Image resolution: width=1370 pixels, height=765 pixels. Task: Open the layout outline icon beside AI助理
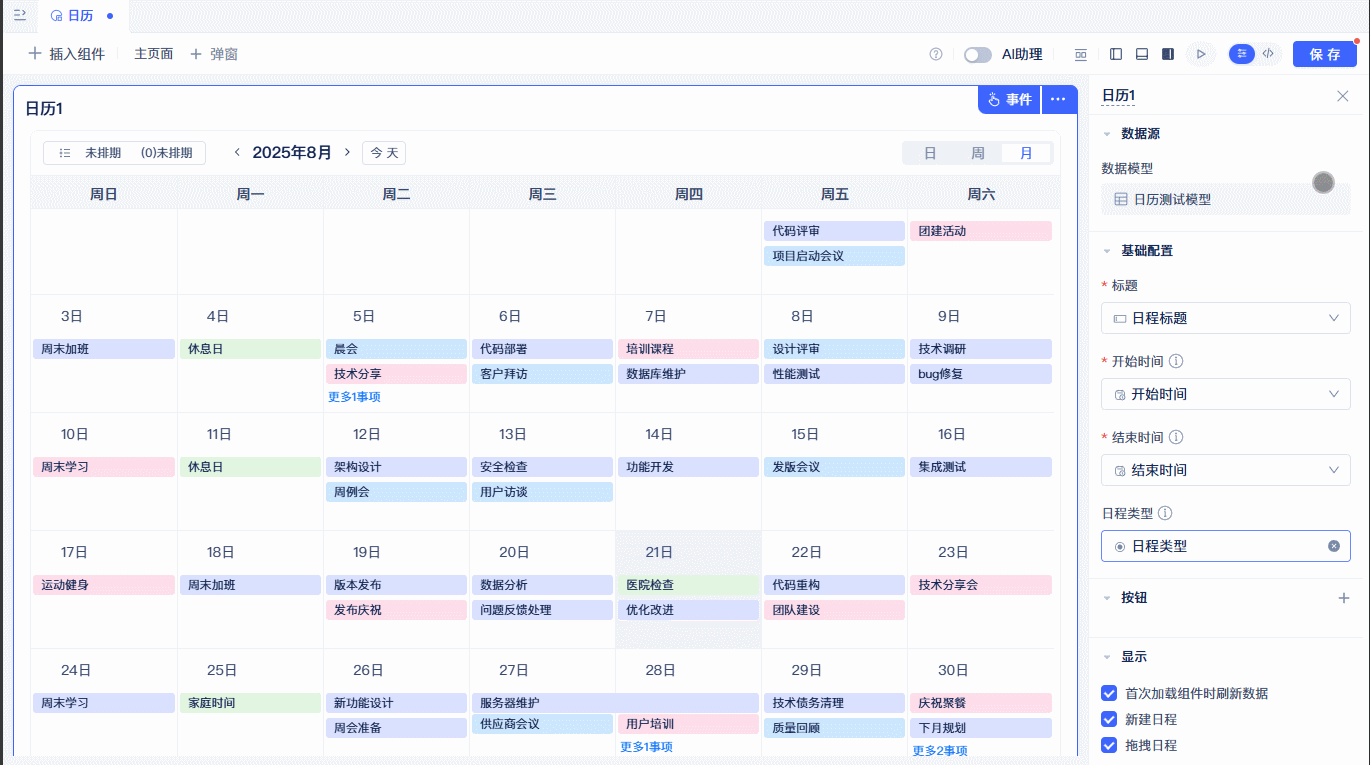click(x=1081, y=54)
